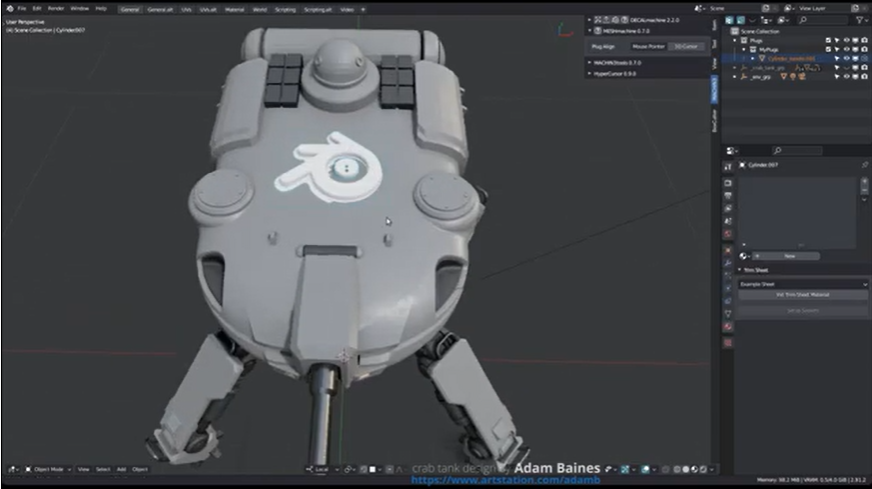The width and height of the screenshot is (872, 489).
Task: Open the Texture properties tab
Action: click(728, 343)
